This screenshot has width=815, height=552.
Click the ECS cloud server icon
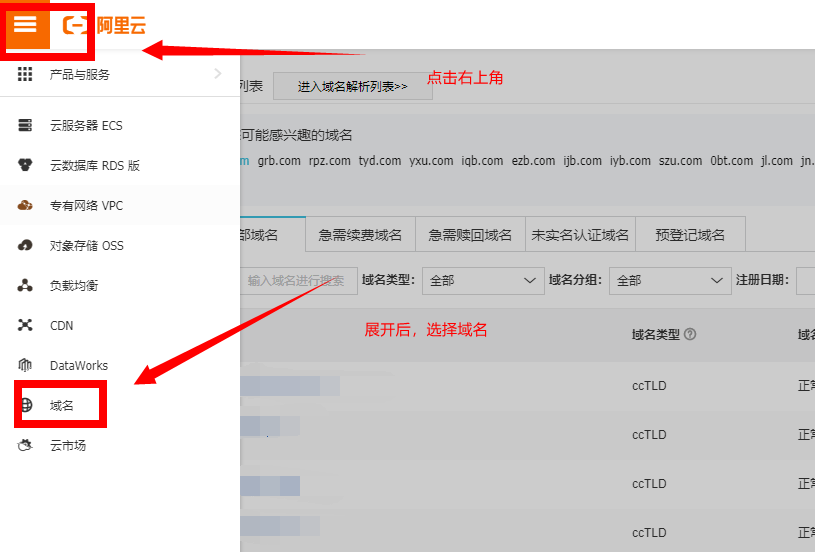[x=25, y=125]
